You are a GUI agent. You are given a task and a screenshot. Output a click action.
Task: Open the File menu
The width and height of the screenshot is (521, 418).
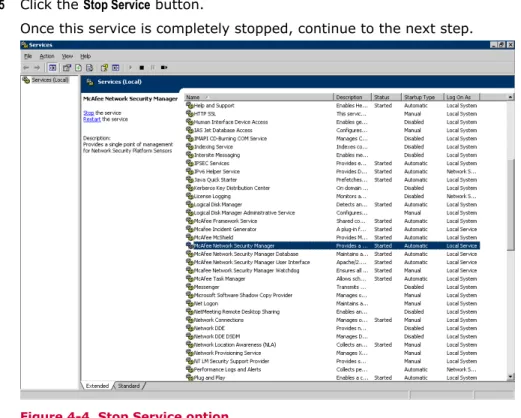point(28,56)
